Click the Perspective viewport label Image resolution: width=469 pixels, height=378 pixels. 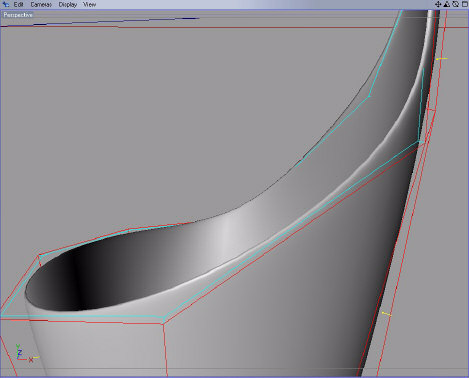tap(18, 15)
